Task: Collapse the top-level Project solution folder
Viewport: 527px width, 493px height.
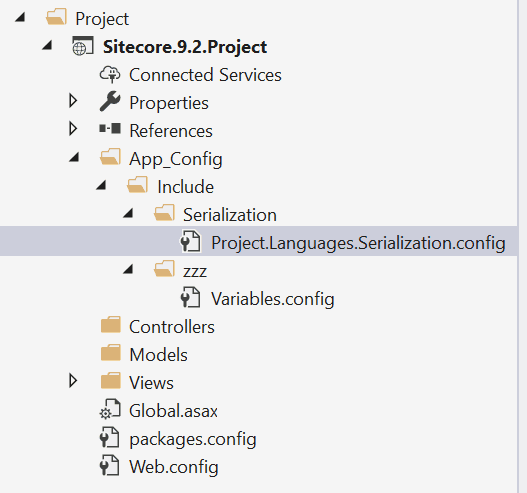Action: (21, 17)
